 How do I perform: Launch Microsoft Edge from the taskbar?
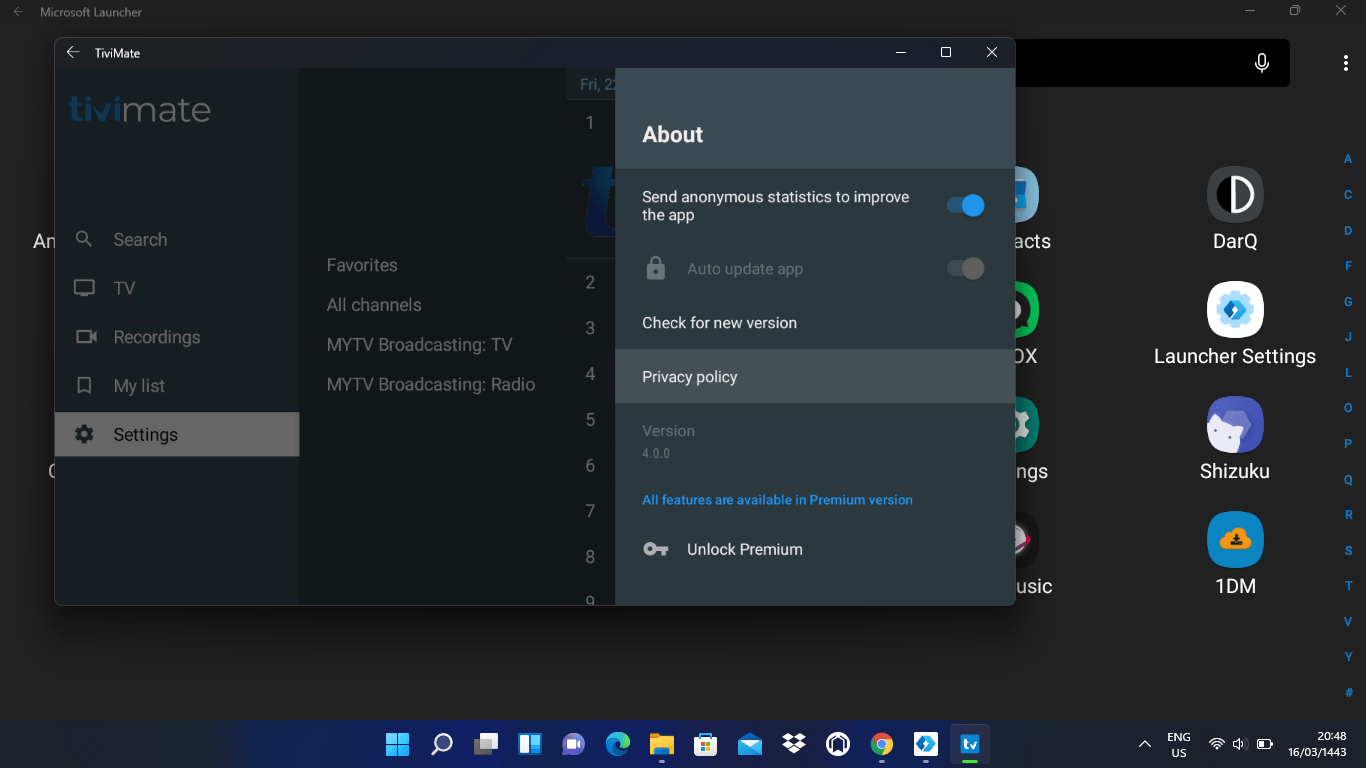point(617,744)
